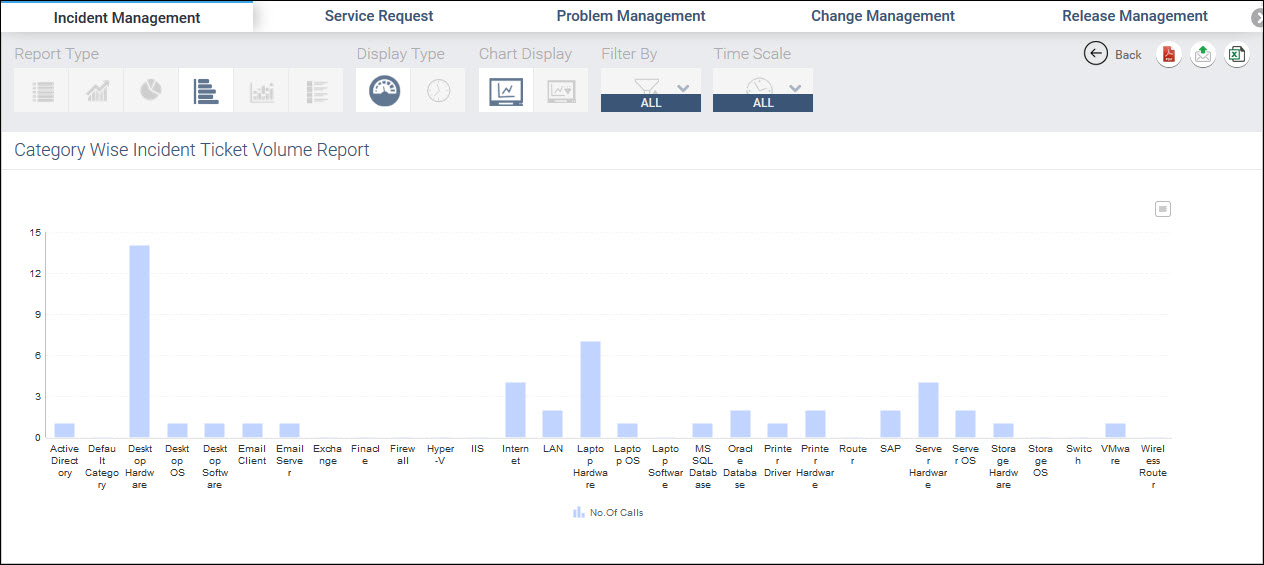
Task: Click the Laptop Hardware bar in chart
Action: [590, 389]
